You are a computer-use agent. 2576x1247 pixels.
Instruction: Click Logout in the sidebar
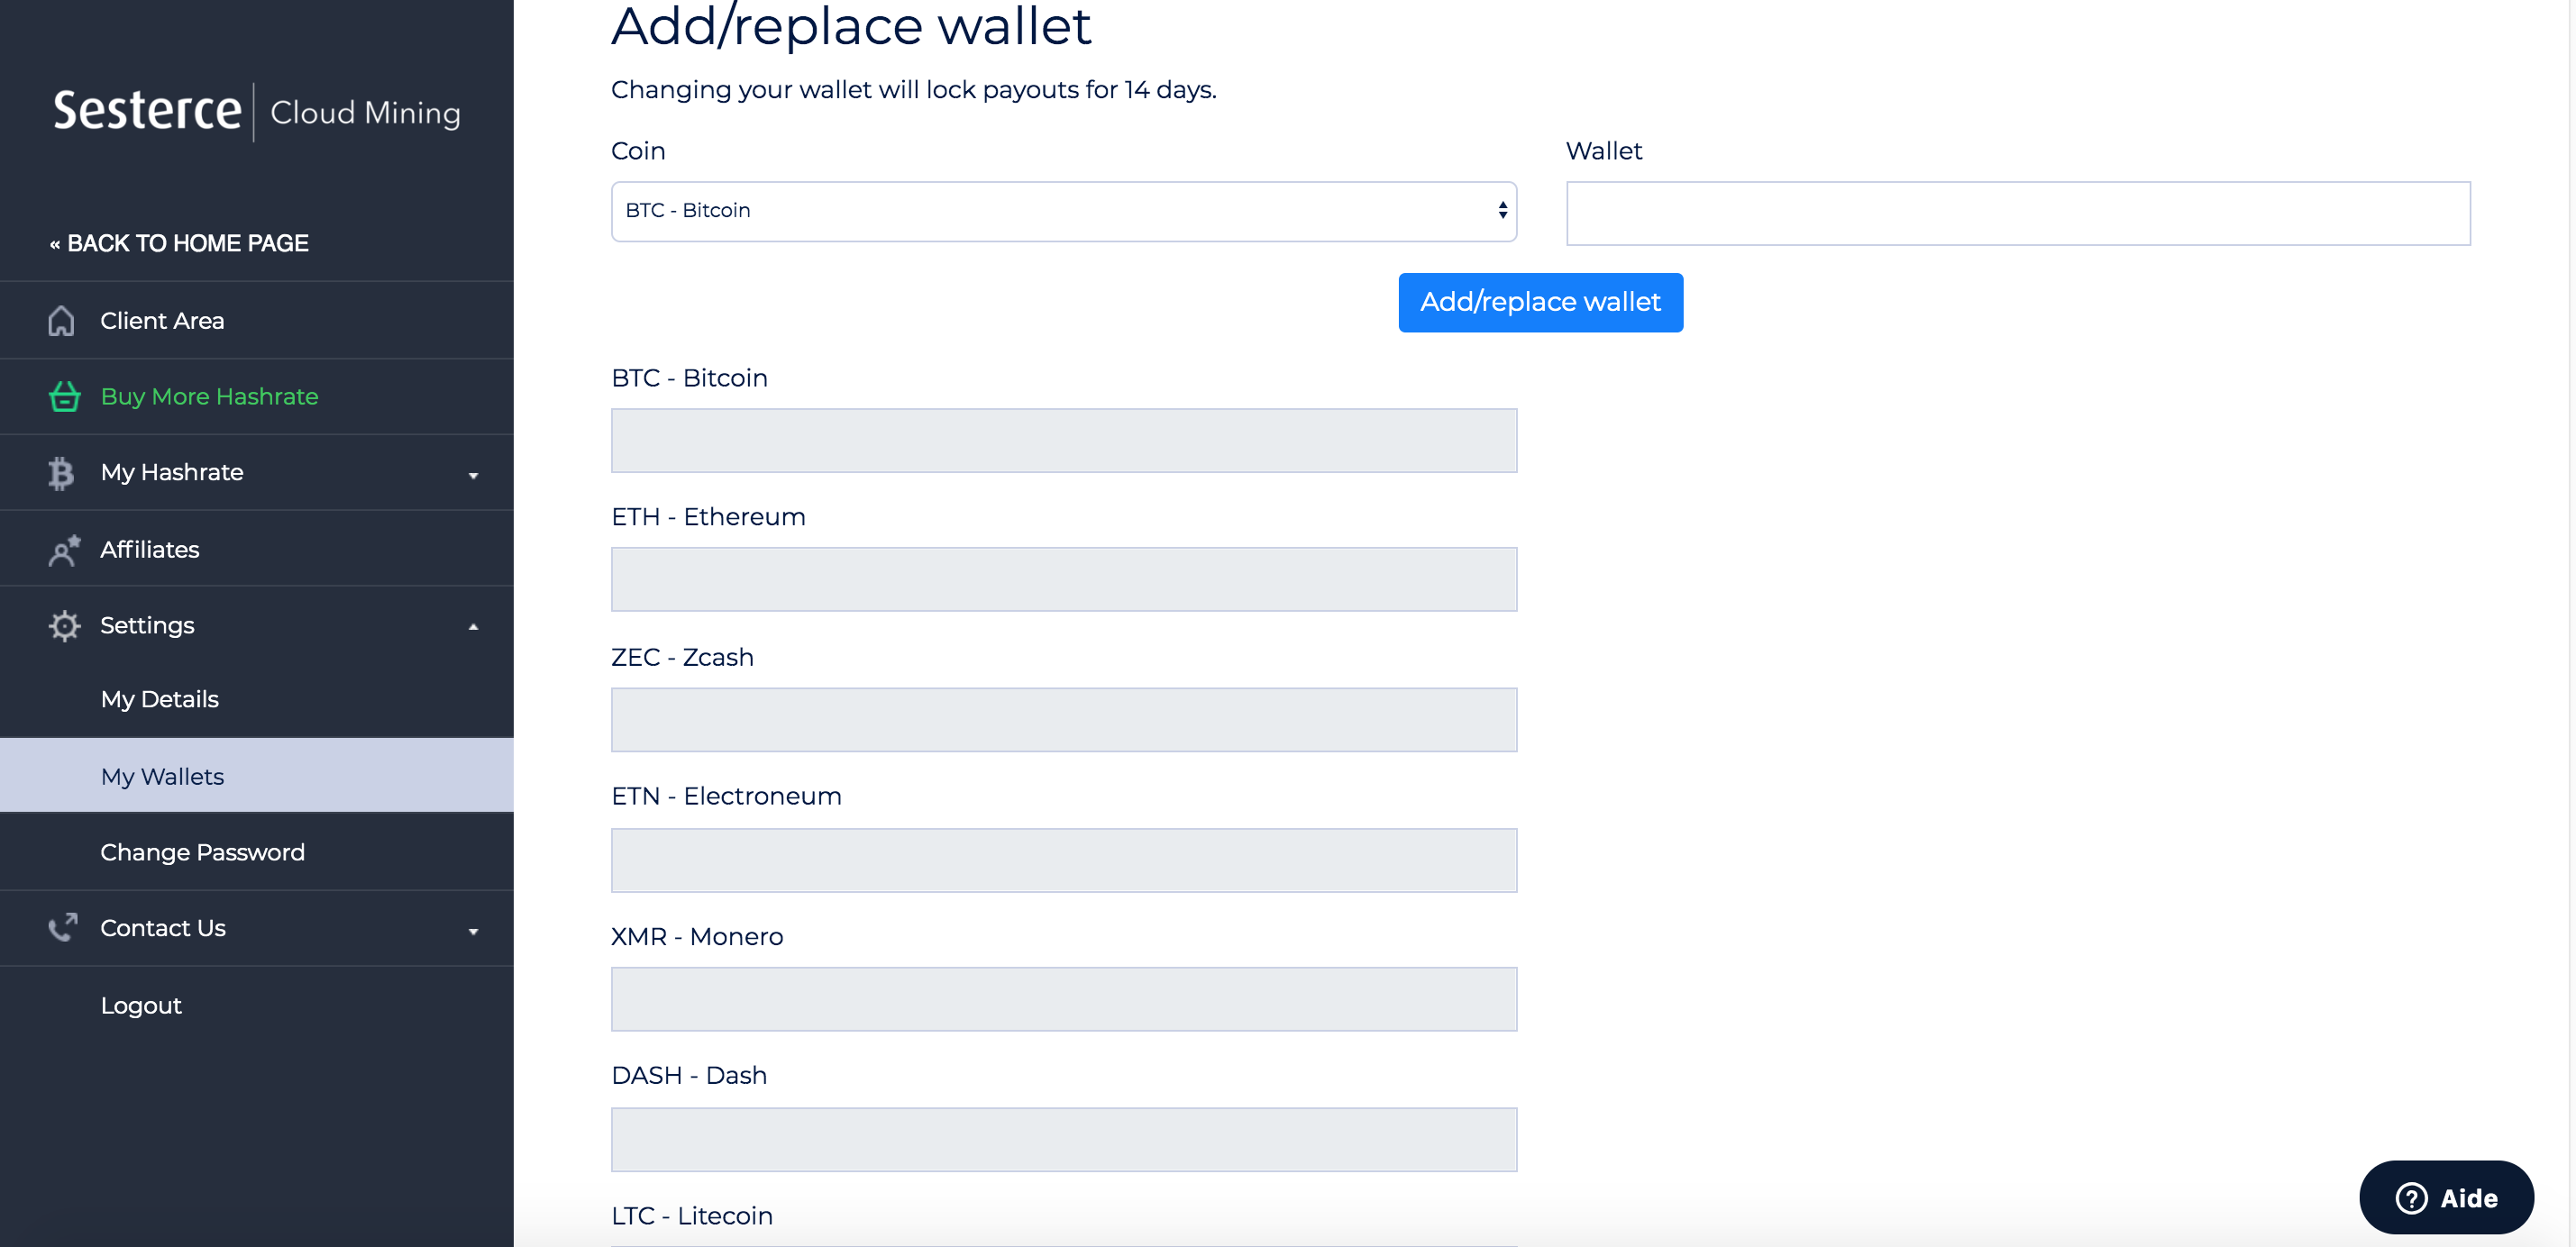point(141,1005)
